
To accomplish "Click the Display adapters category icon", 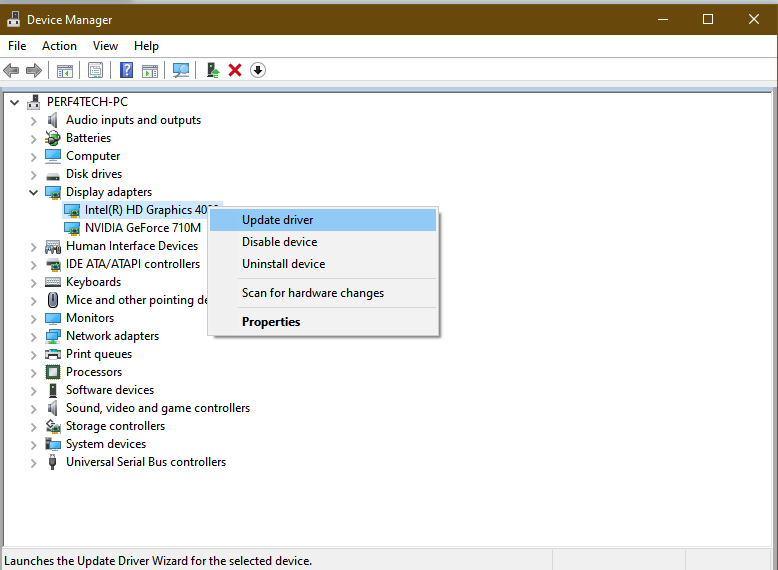I will (x=53, y=192).
